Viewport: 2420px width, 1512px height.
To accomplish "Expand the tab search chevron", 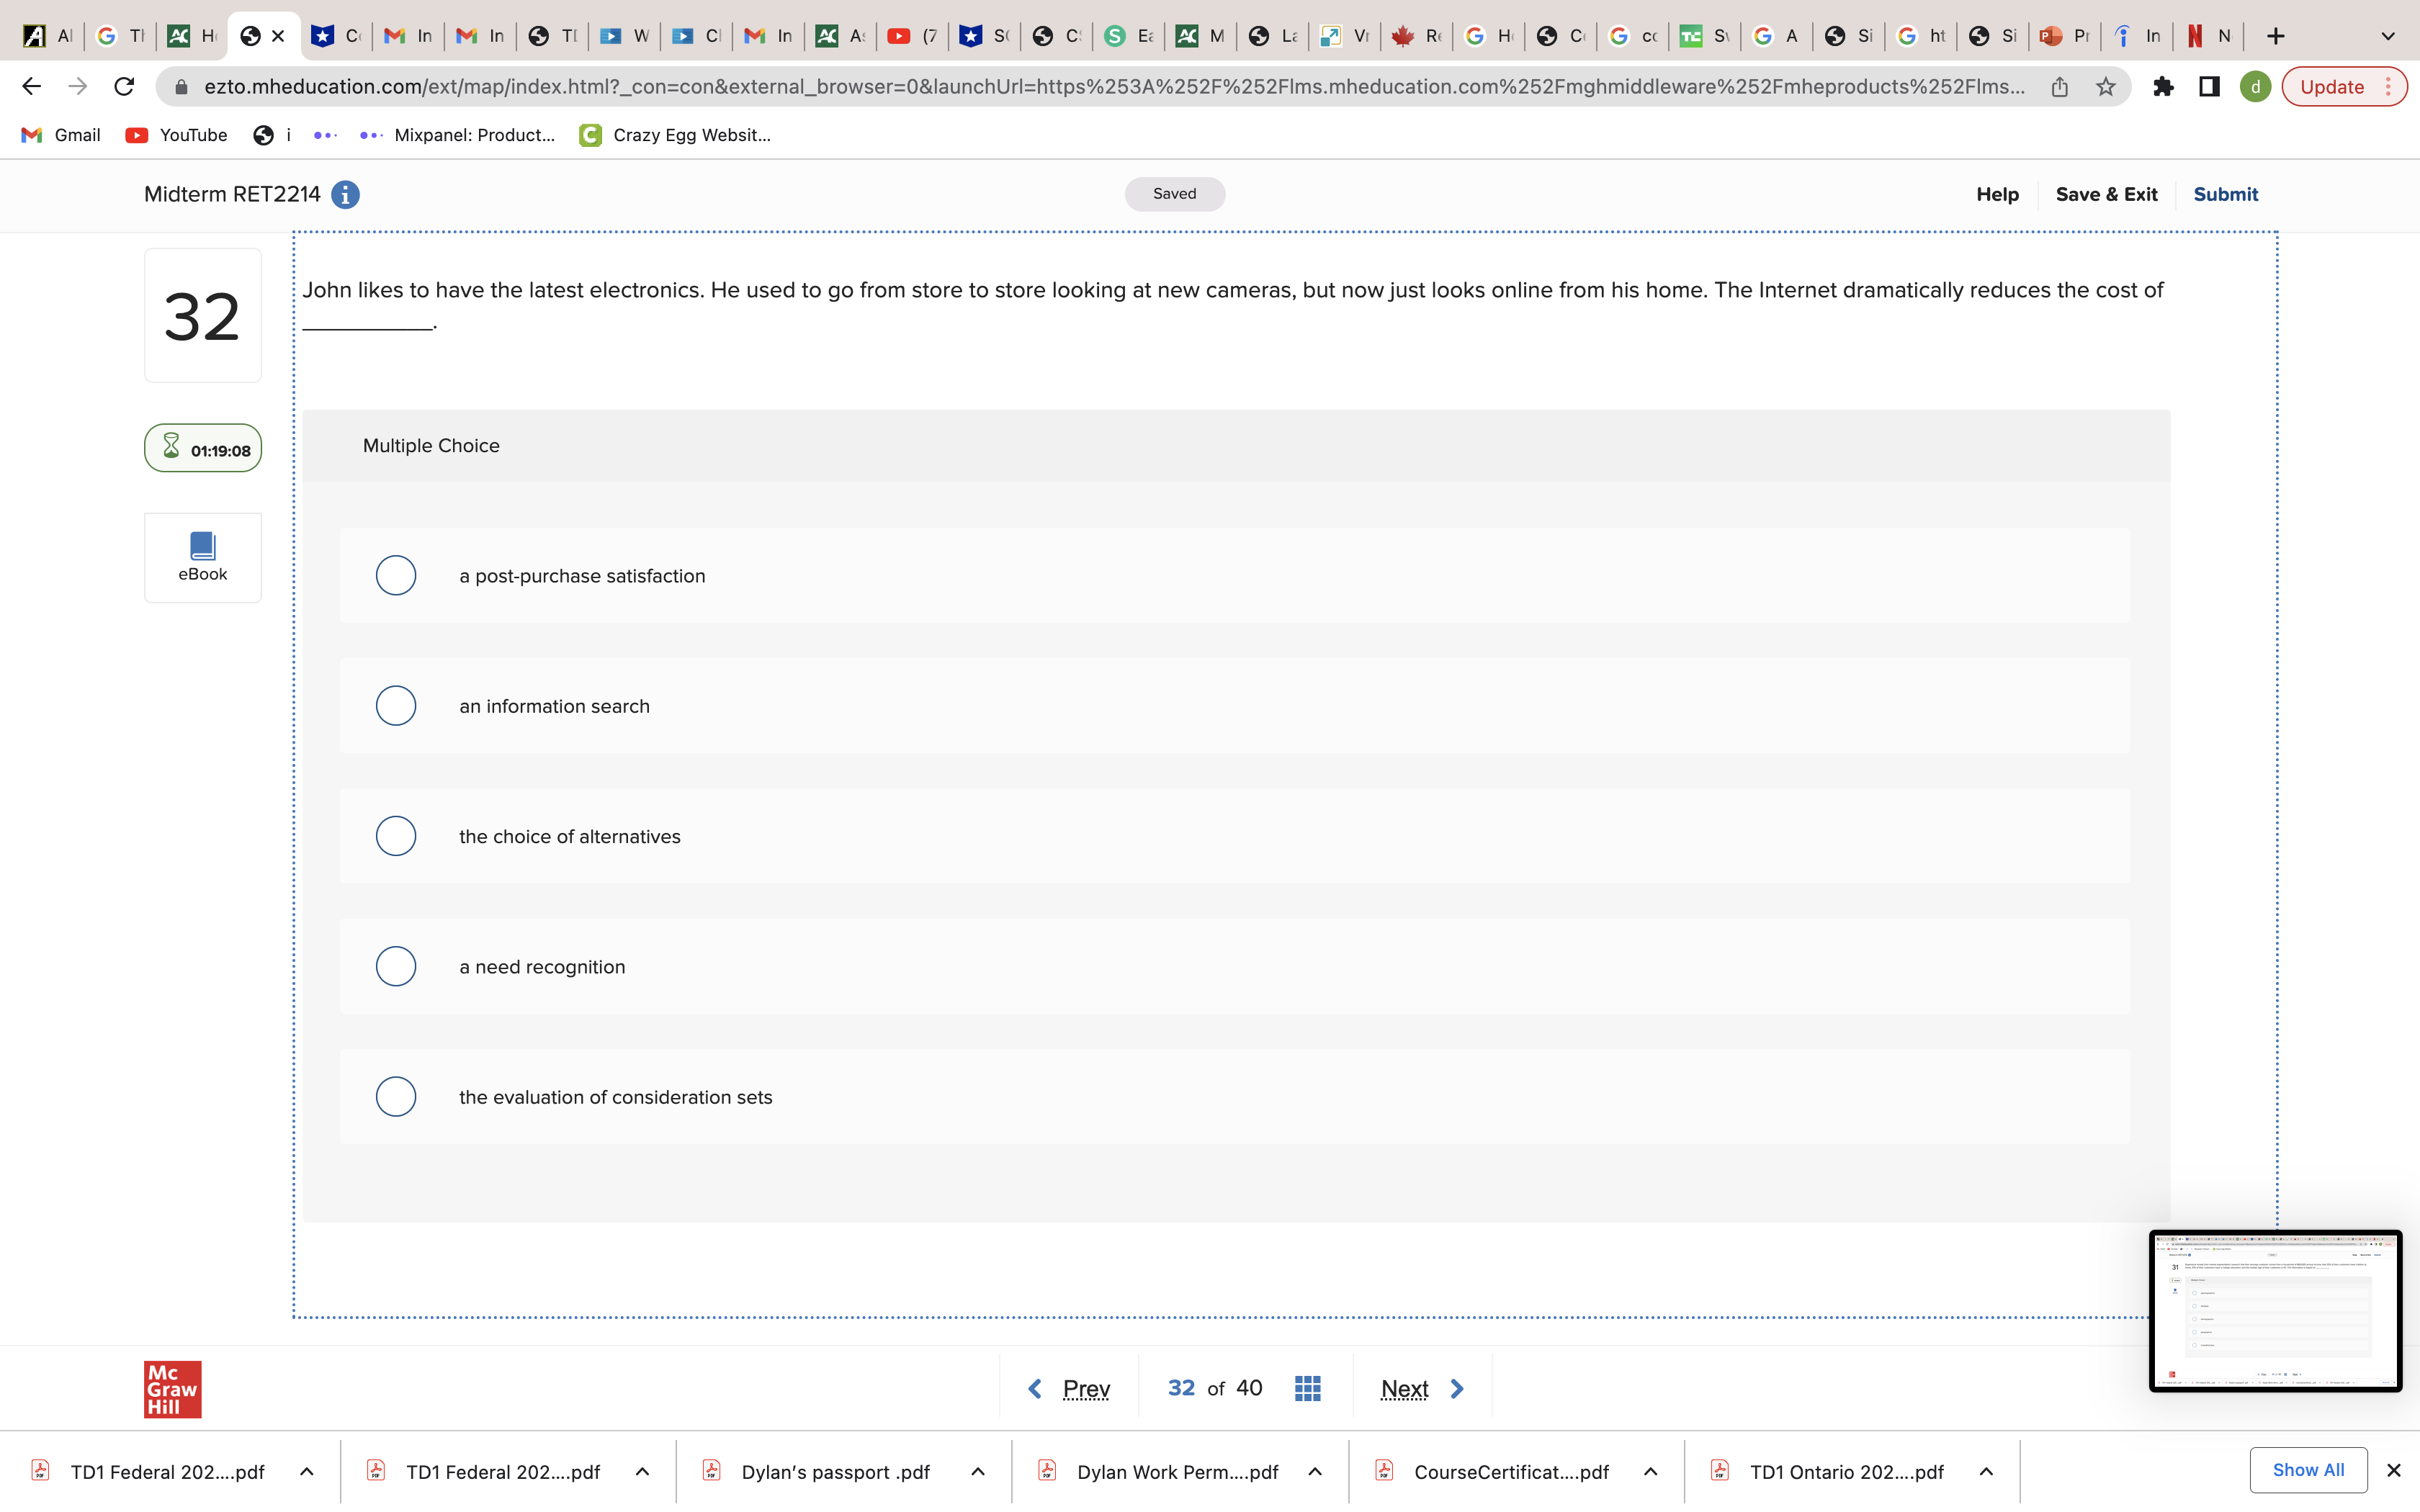I will pyautogui.click(x=2387, y=36).
